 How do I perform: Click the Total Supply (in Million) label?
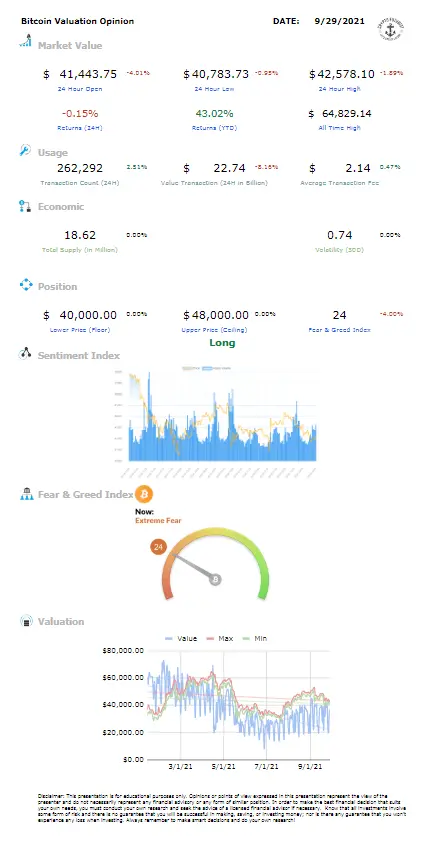79,249
